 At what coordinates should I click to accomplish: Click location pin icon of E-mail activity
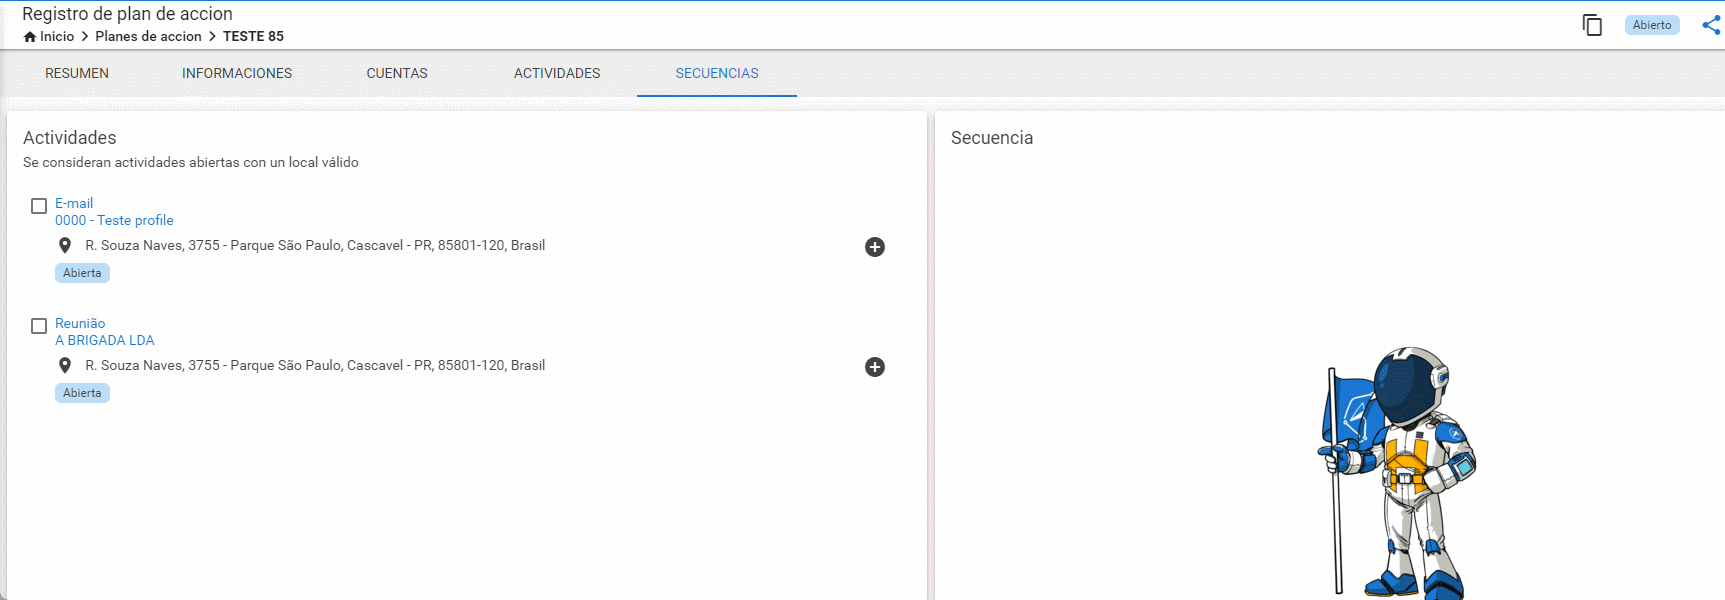point(65,246)
